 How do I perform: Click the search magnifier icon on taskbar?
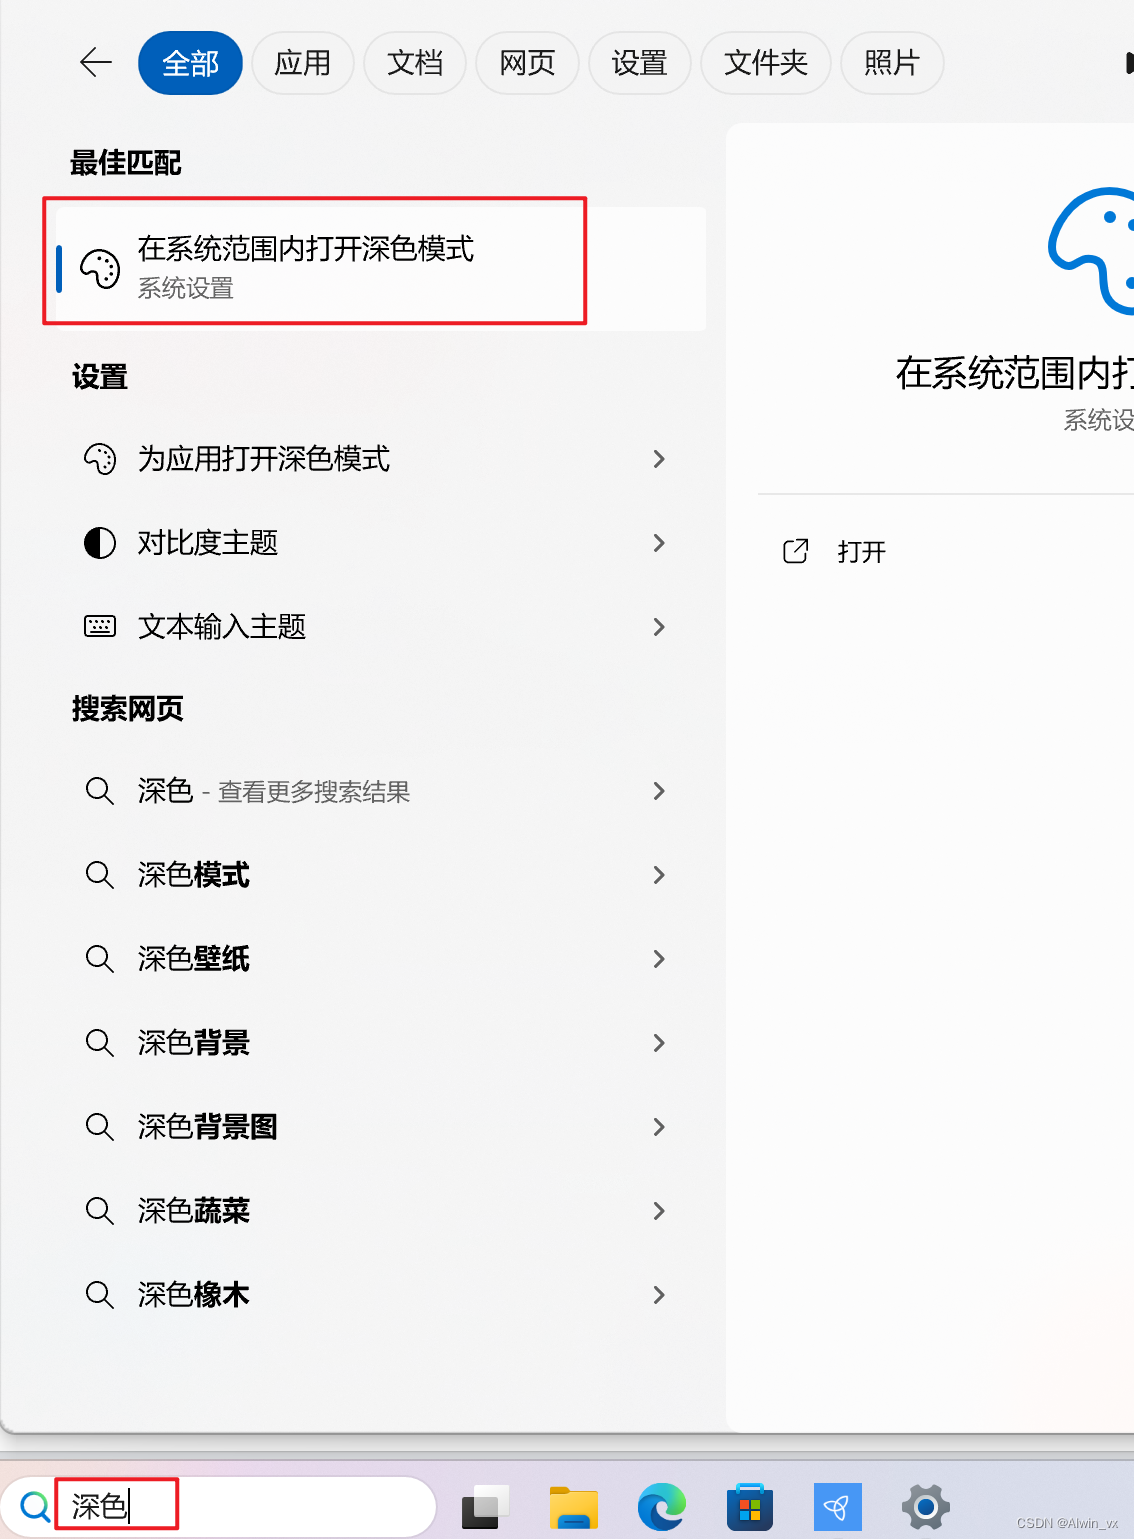[x=35, y=1506]
